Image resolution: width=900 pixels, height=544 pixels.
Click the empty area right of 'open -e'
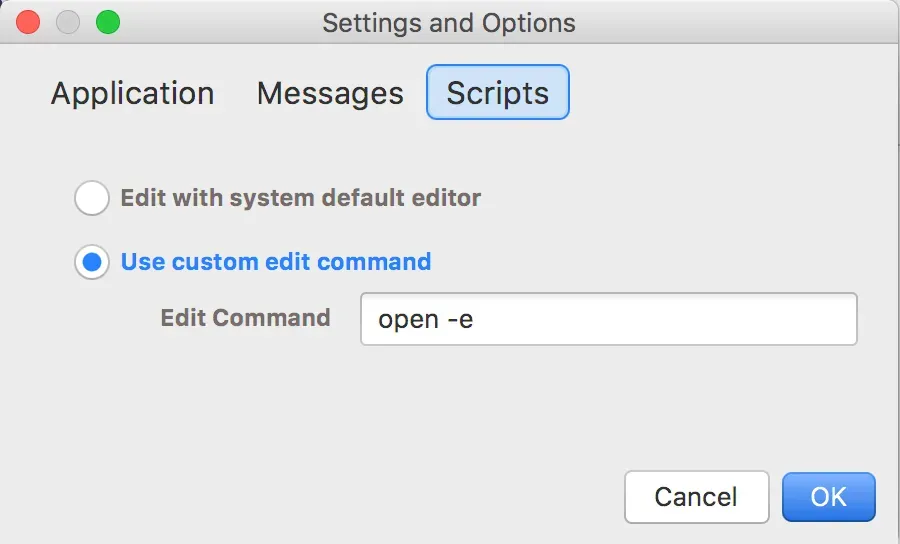point(666,319)
